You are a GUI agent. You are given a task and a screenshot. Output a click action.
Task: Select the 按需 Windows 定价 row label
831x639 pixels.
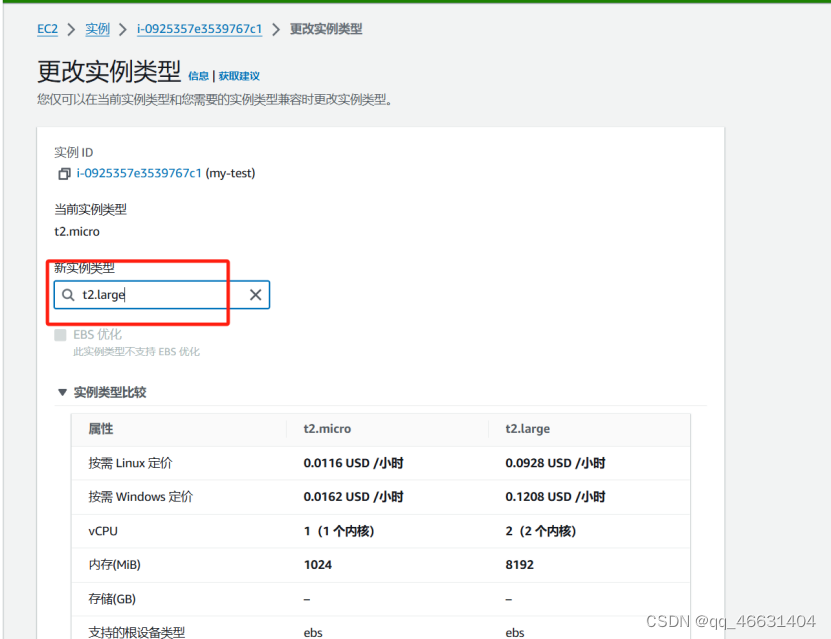tap(141, 497)
